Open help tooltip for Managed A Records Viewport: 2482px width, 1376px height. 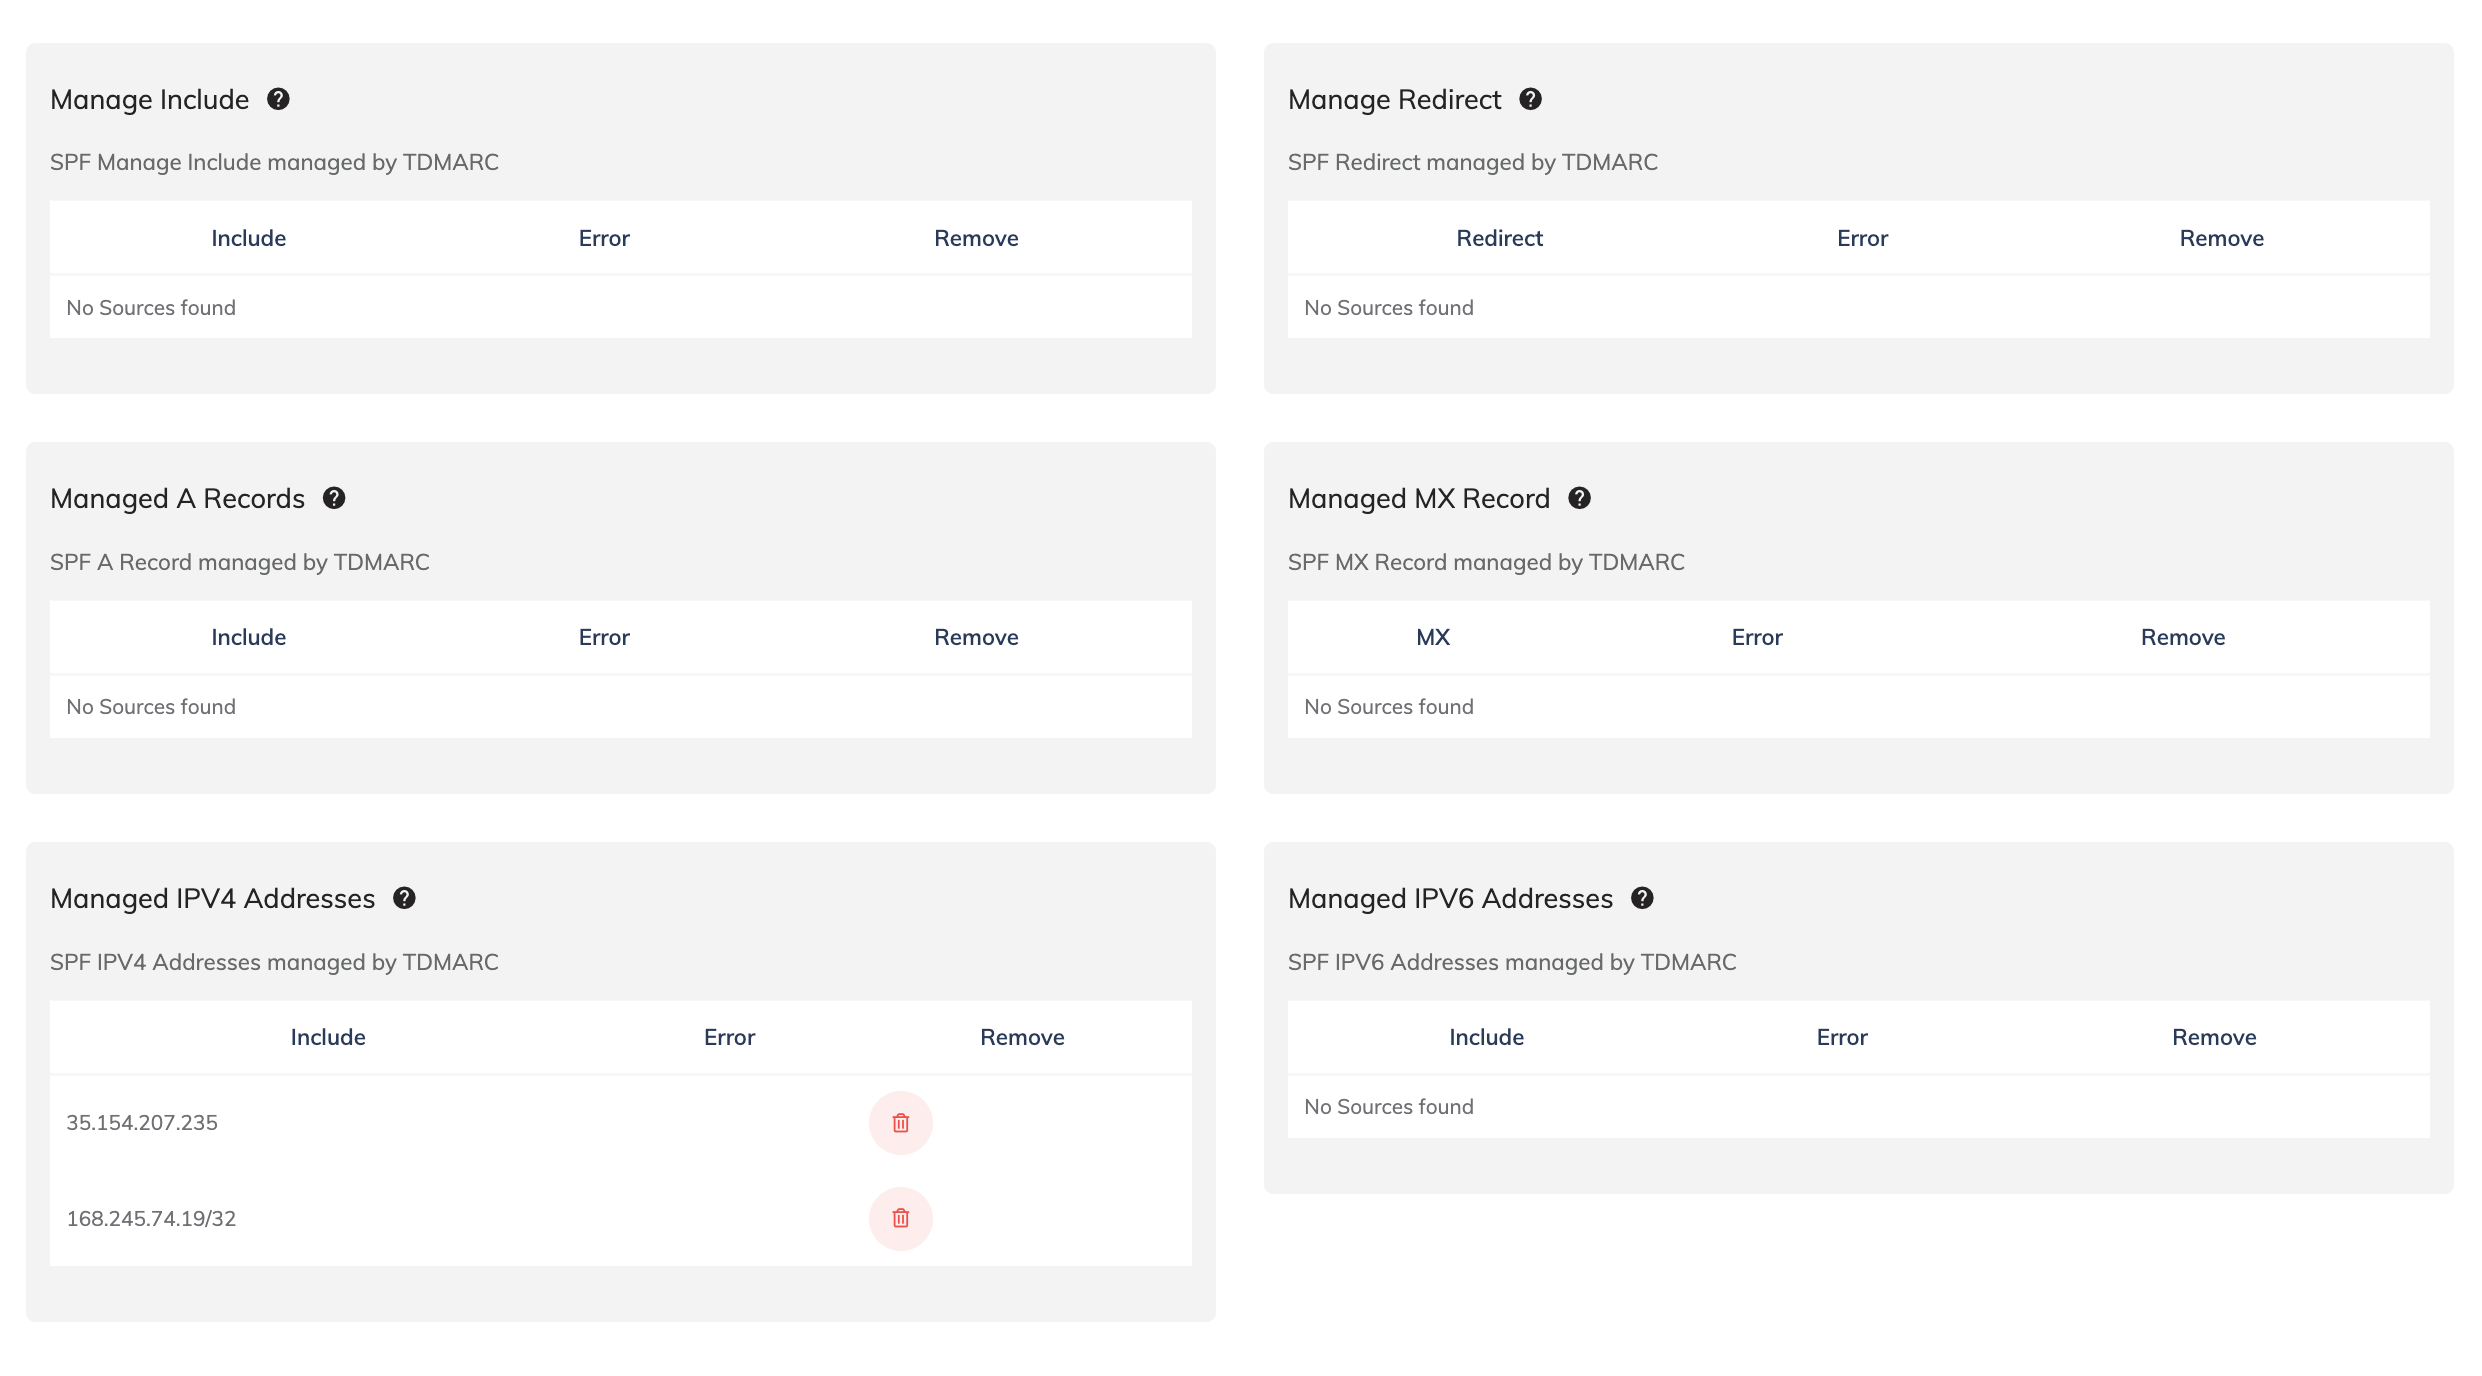[334, 498]
